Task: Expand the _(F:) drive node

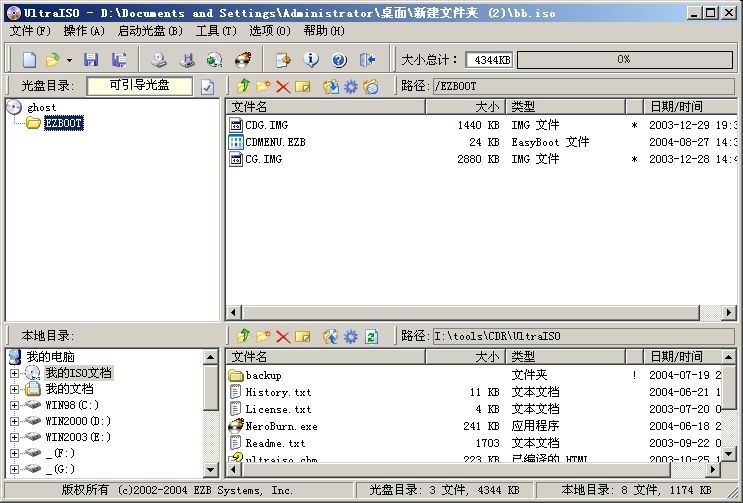Action: tap(14, 453)
